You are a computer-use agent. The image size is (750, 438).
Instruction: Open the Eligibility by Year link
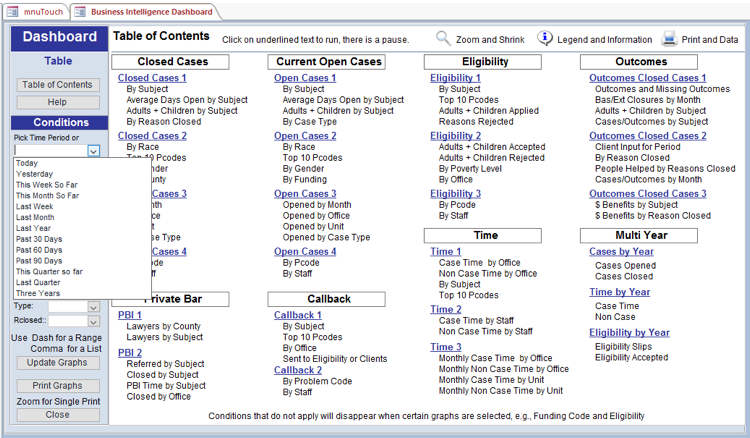tap(629, 332)
